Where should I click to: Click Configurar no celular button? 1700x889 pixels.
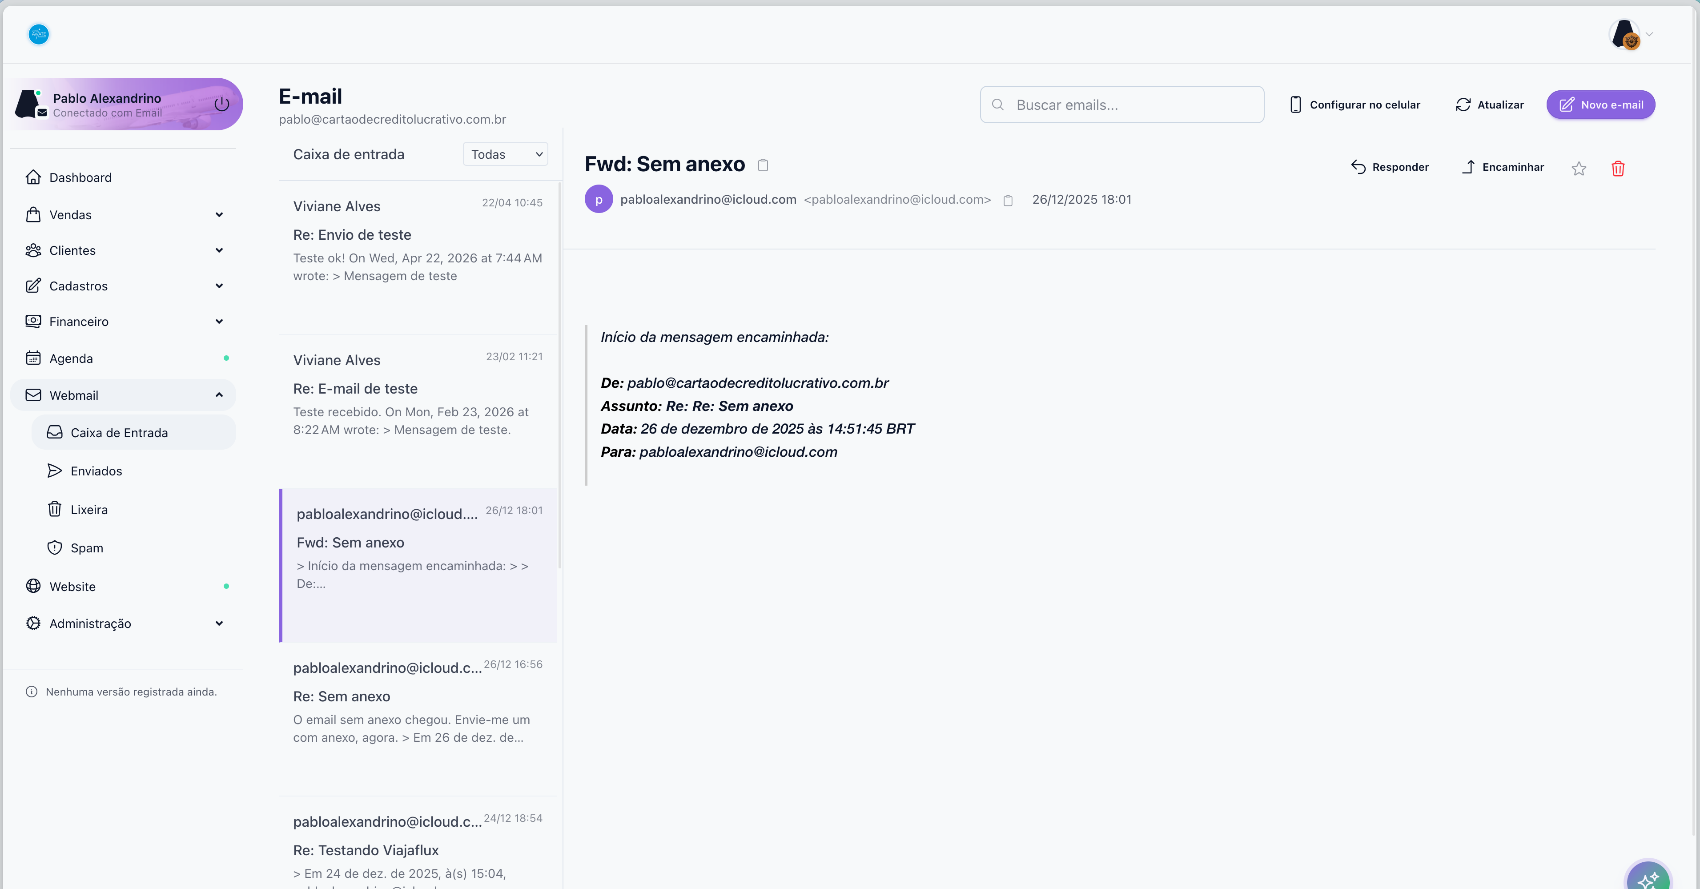click(1355, 105)
